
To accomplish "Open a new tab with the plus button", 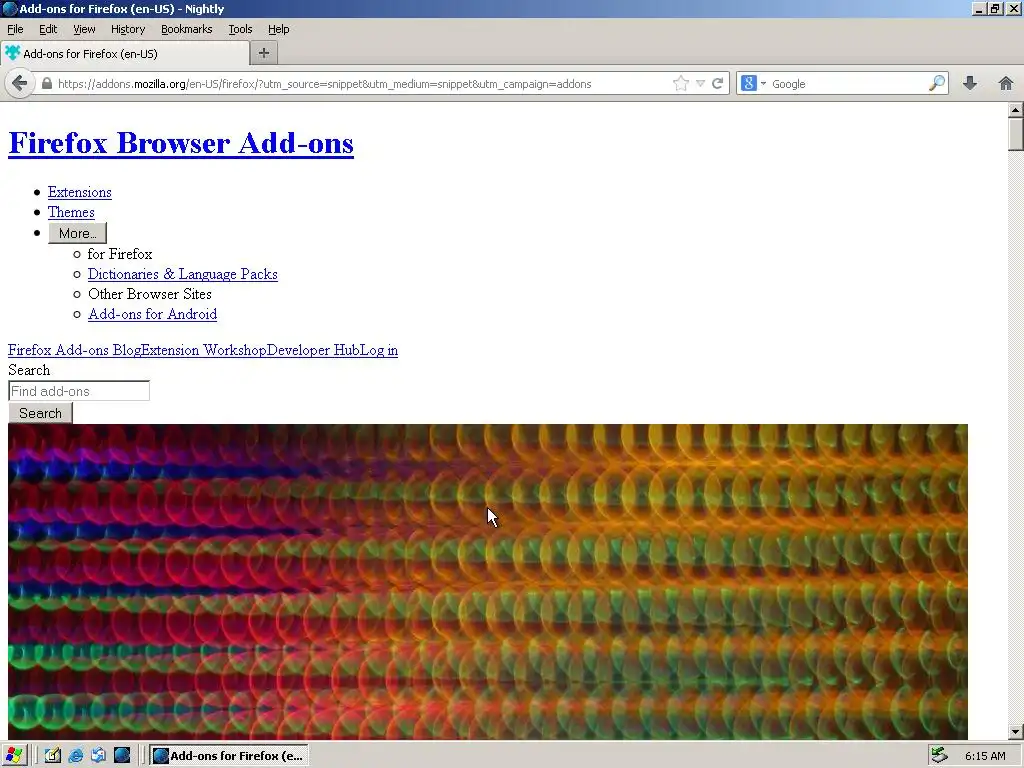I will tap(264, 54).
